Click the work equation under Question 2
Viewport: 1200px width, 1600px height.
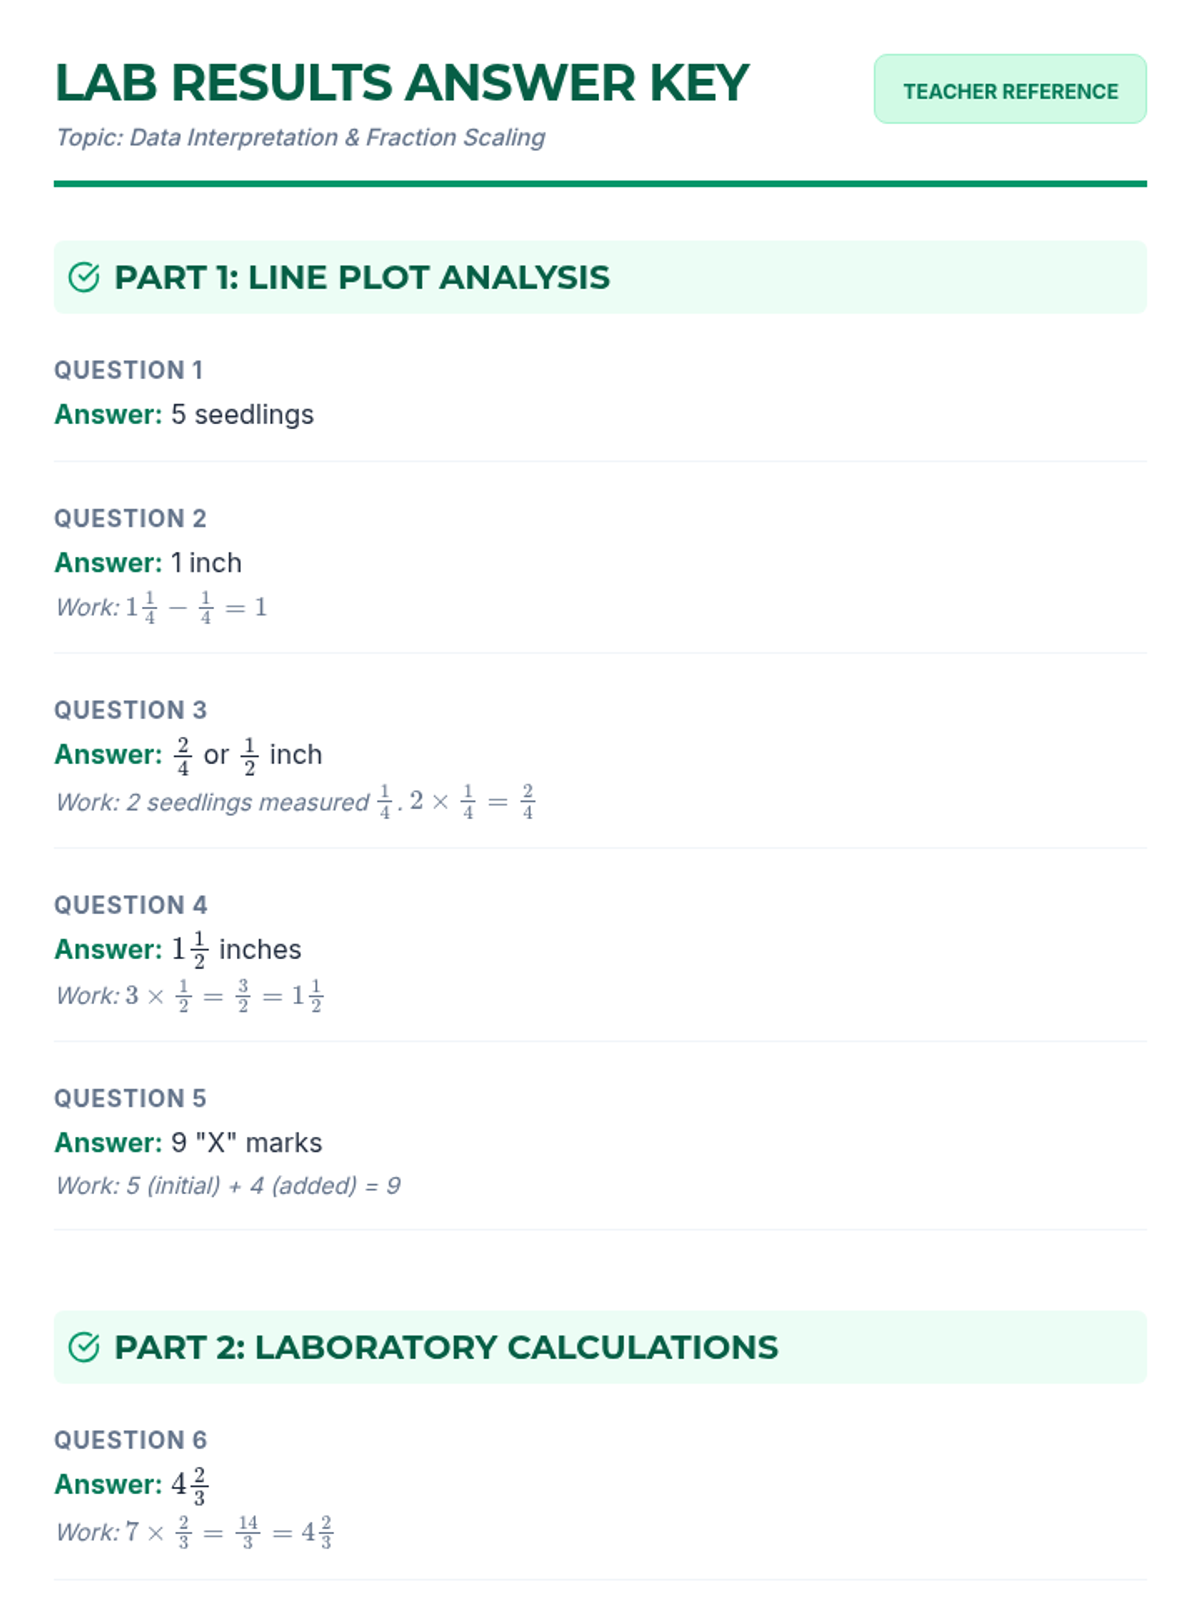(162, 607)
